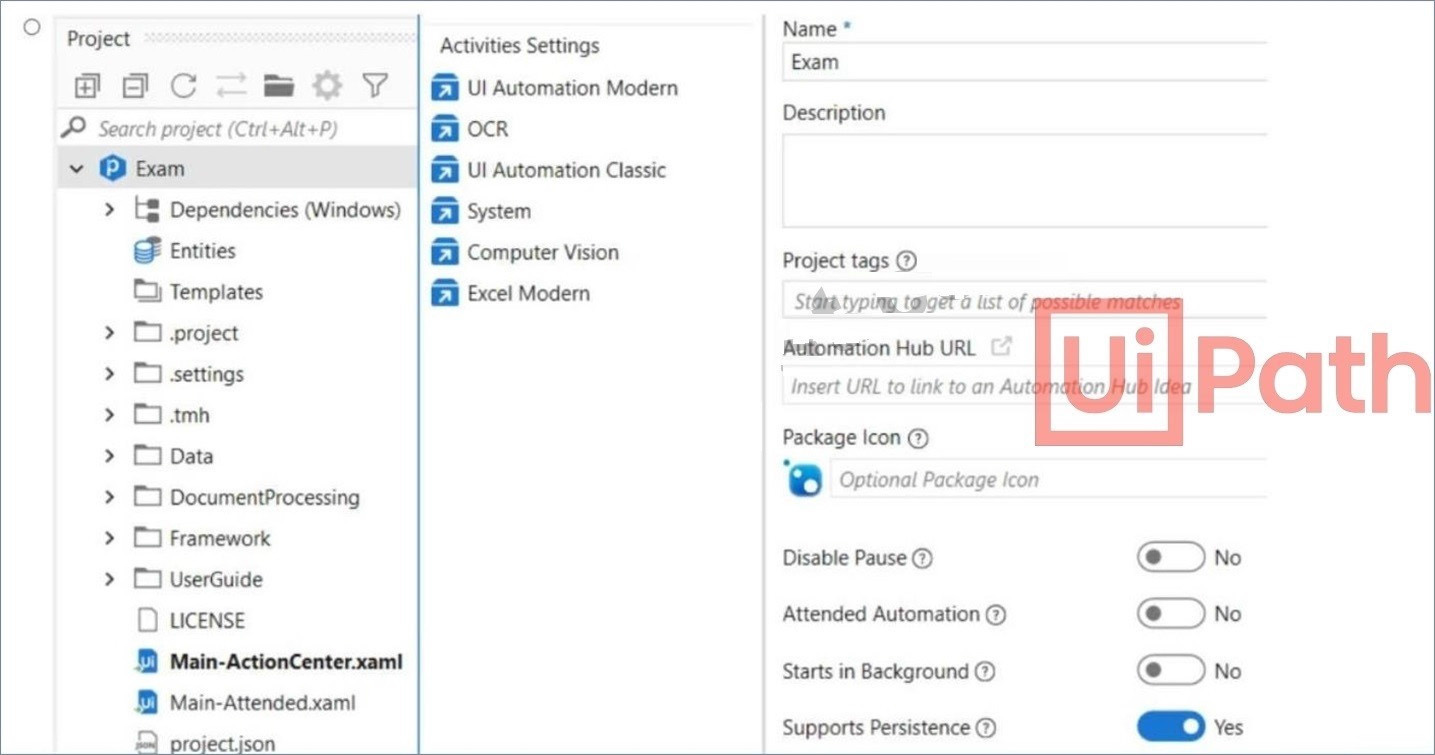Expand the Data folder
The height and width of the screenshot is (755, 1435).
point(110,456)
